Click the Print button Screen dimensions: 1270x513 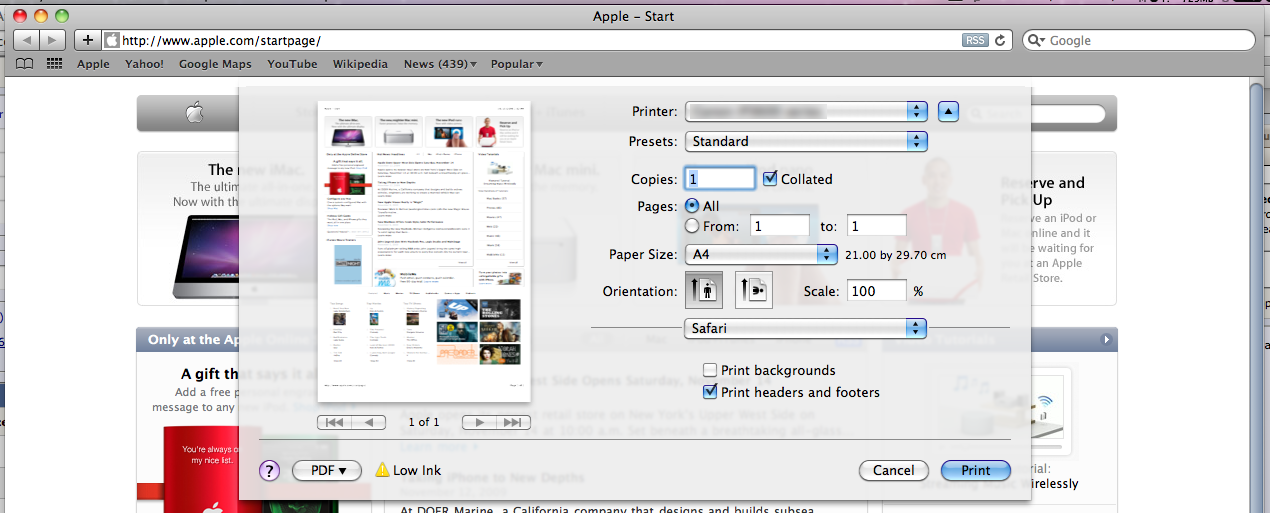pyautogui.click(x=976, y=471)
